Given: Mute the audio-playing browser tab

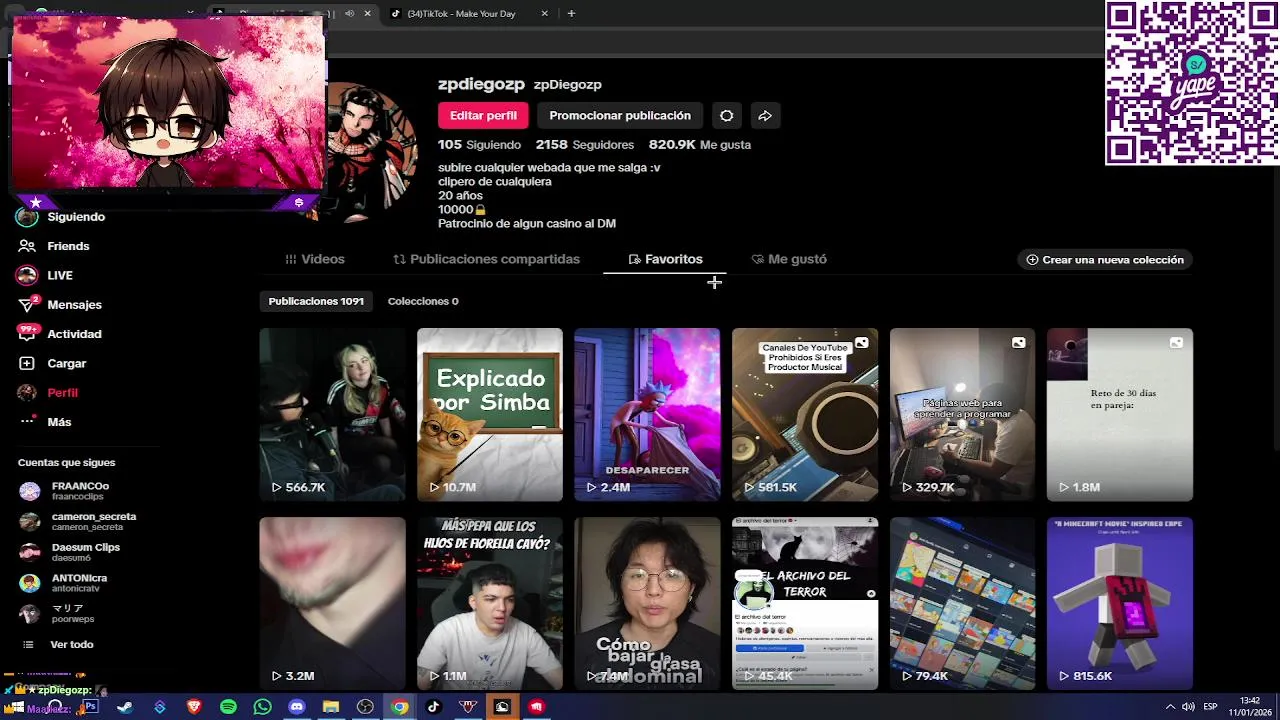Looking at the screenshot, I should (x=349, y=14).
